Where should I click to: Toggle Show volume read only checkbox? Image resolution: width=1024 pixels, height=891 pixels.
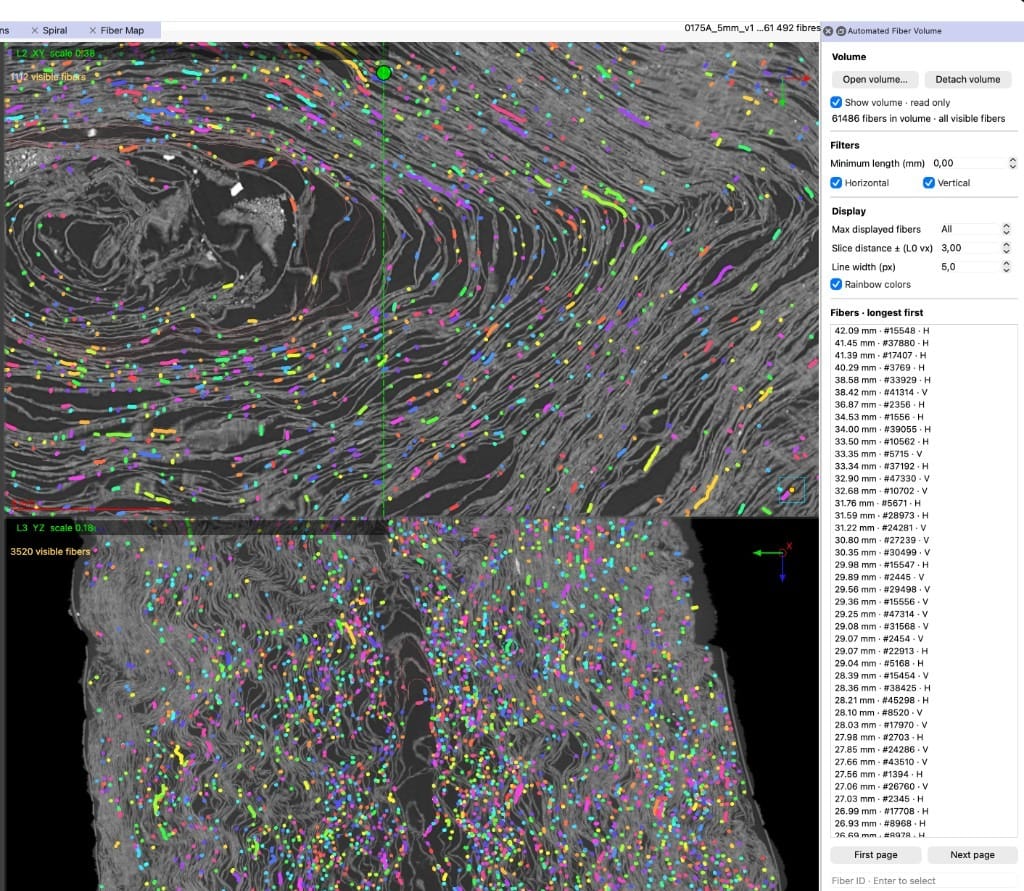(836, 102)
